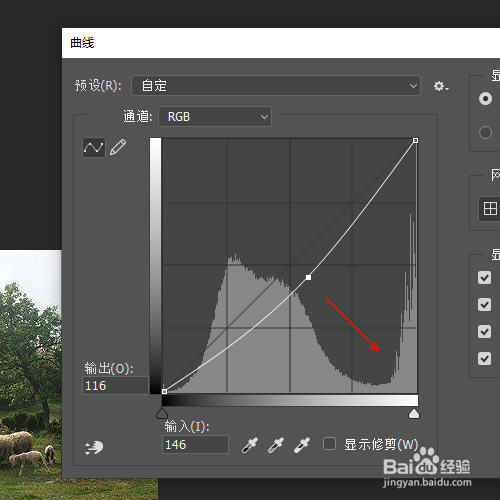Image resolution: width=500 pixels, height=500 pixels.
Task: Click the white point slider under the curve
Action: click(x=414, y=413)
